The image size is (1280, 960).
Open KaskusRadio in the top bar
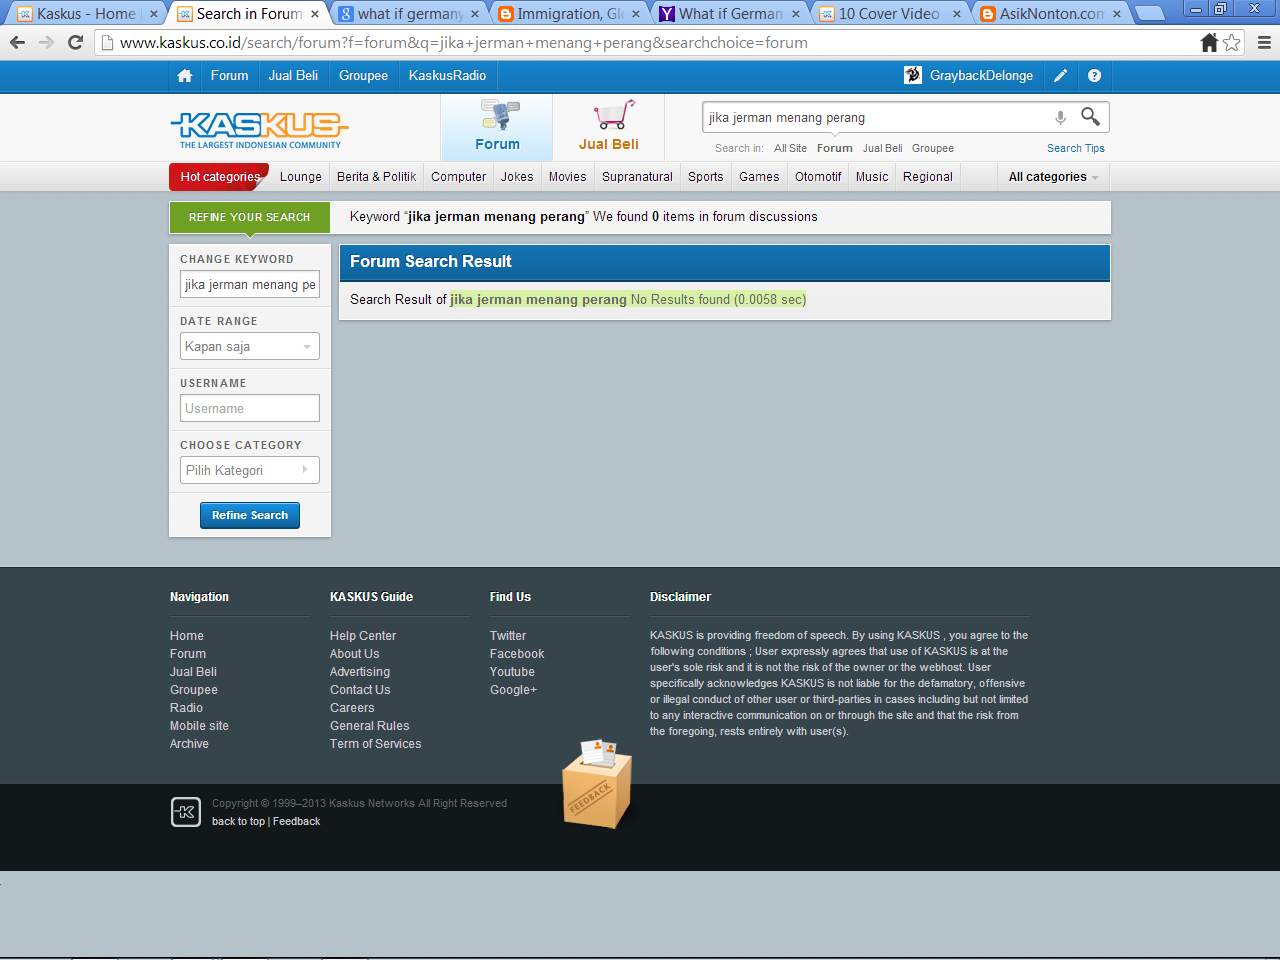tap(447, 76)
